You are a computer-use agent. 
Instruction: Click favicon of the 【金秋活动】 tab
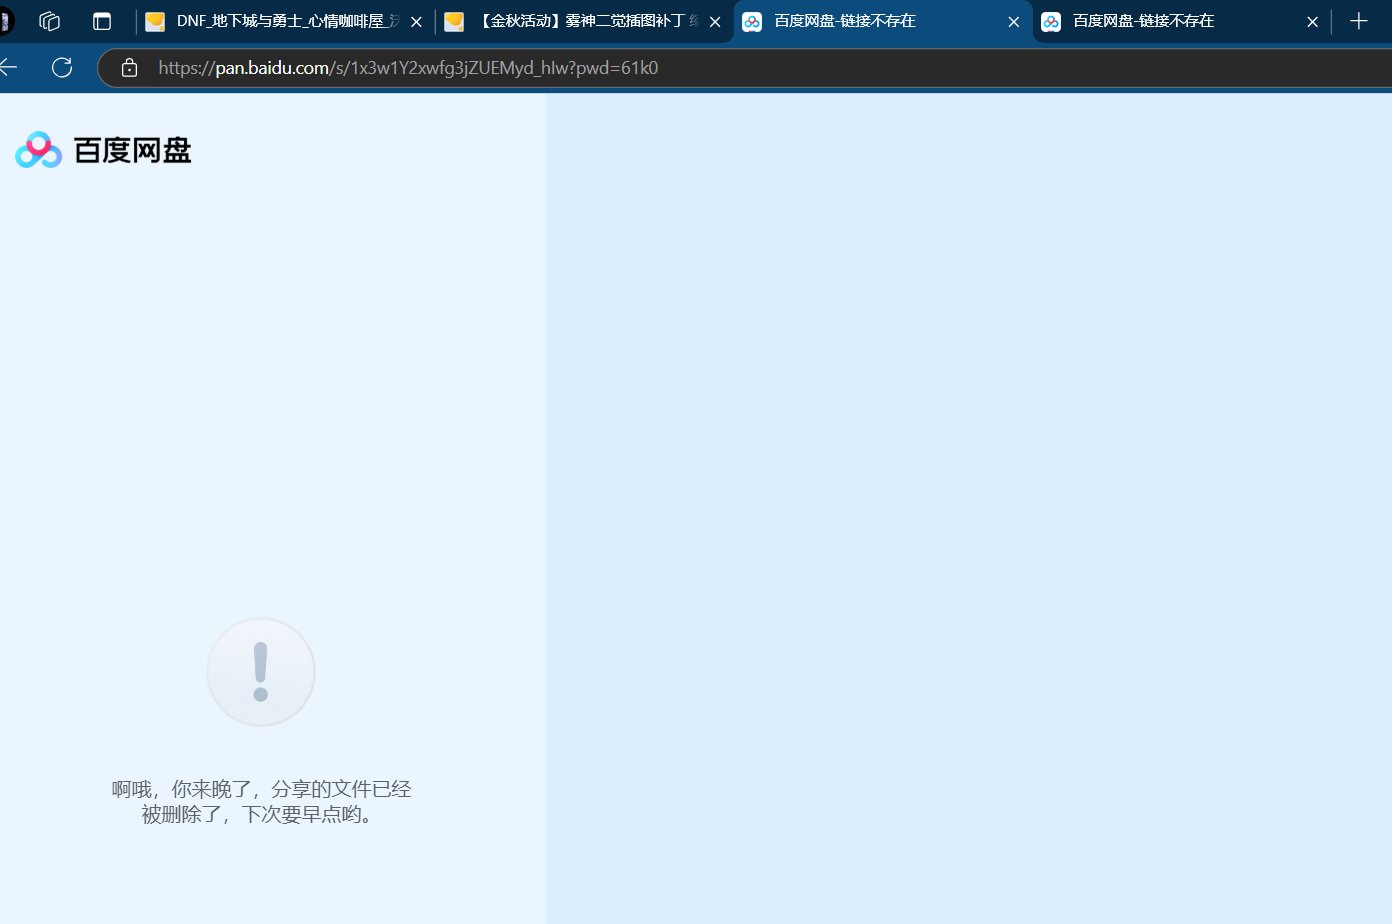pyautogui.click(x=454, y=22)
